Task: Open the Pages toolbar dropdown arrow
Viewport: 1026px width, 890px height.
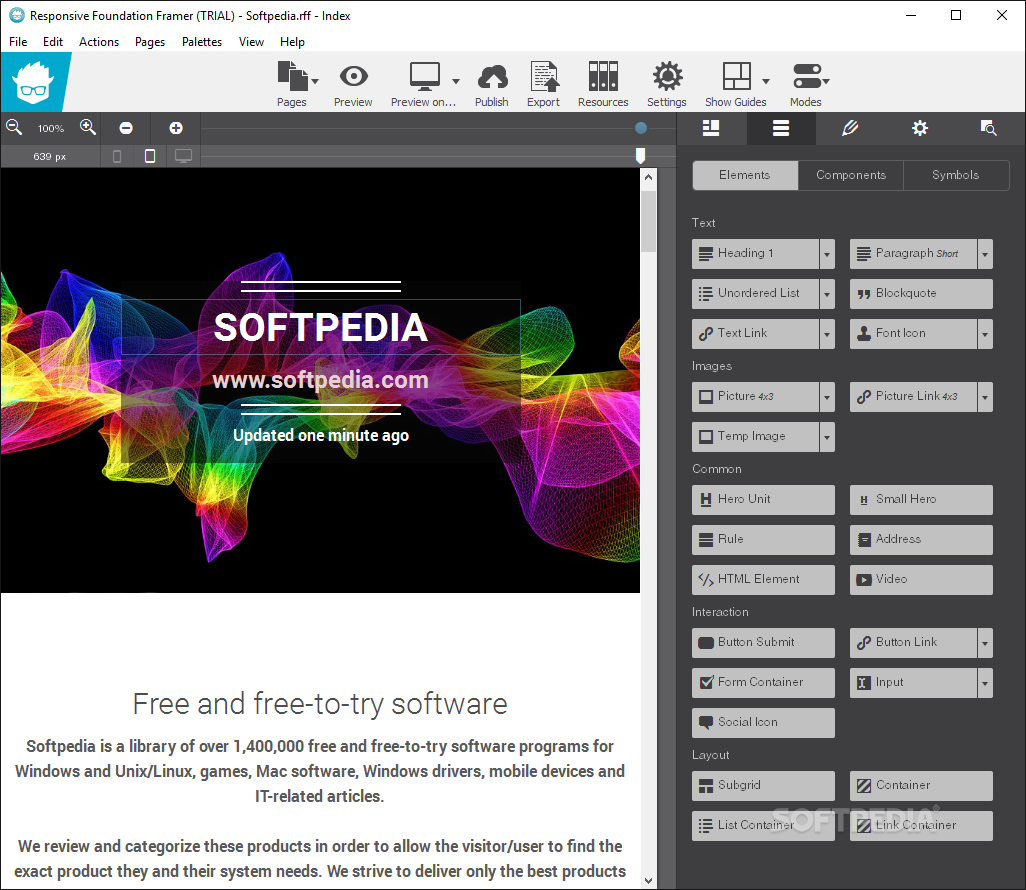Action: (x=315, y=81)
